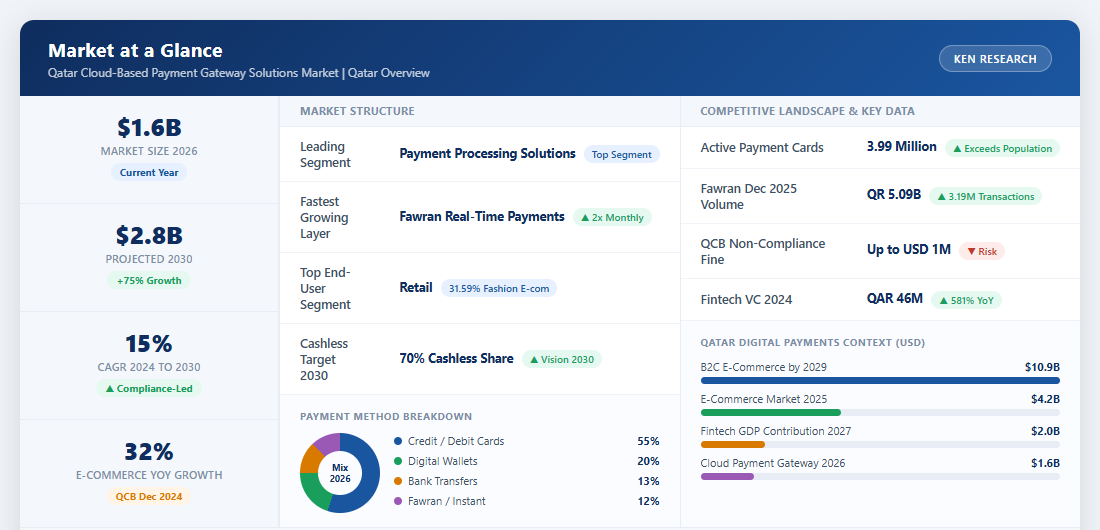Viewport: 1100px width, 530px height.
Task: Click the Cloud Payment Gateway 2026 purple bar
Action: coord(727,477)
